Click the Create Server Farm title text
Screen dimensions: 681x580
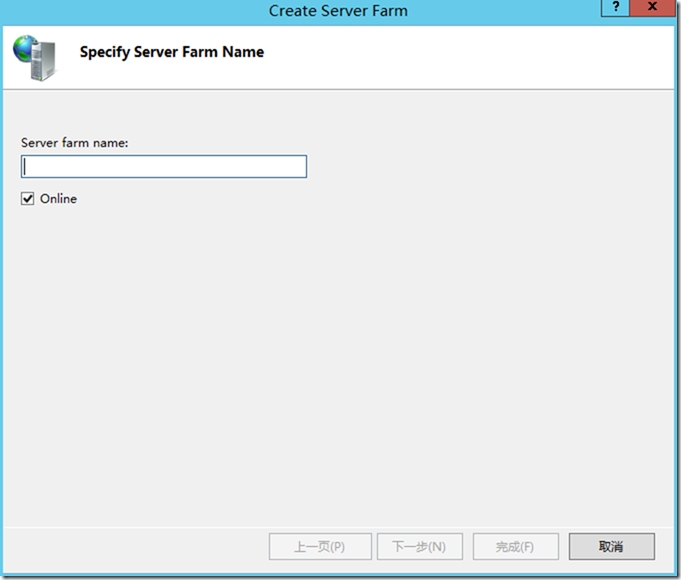click(x=338, y=11)
